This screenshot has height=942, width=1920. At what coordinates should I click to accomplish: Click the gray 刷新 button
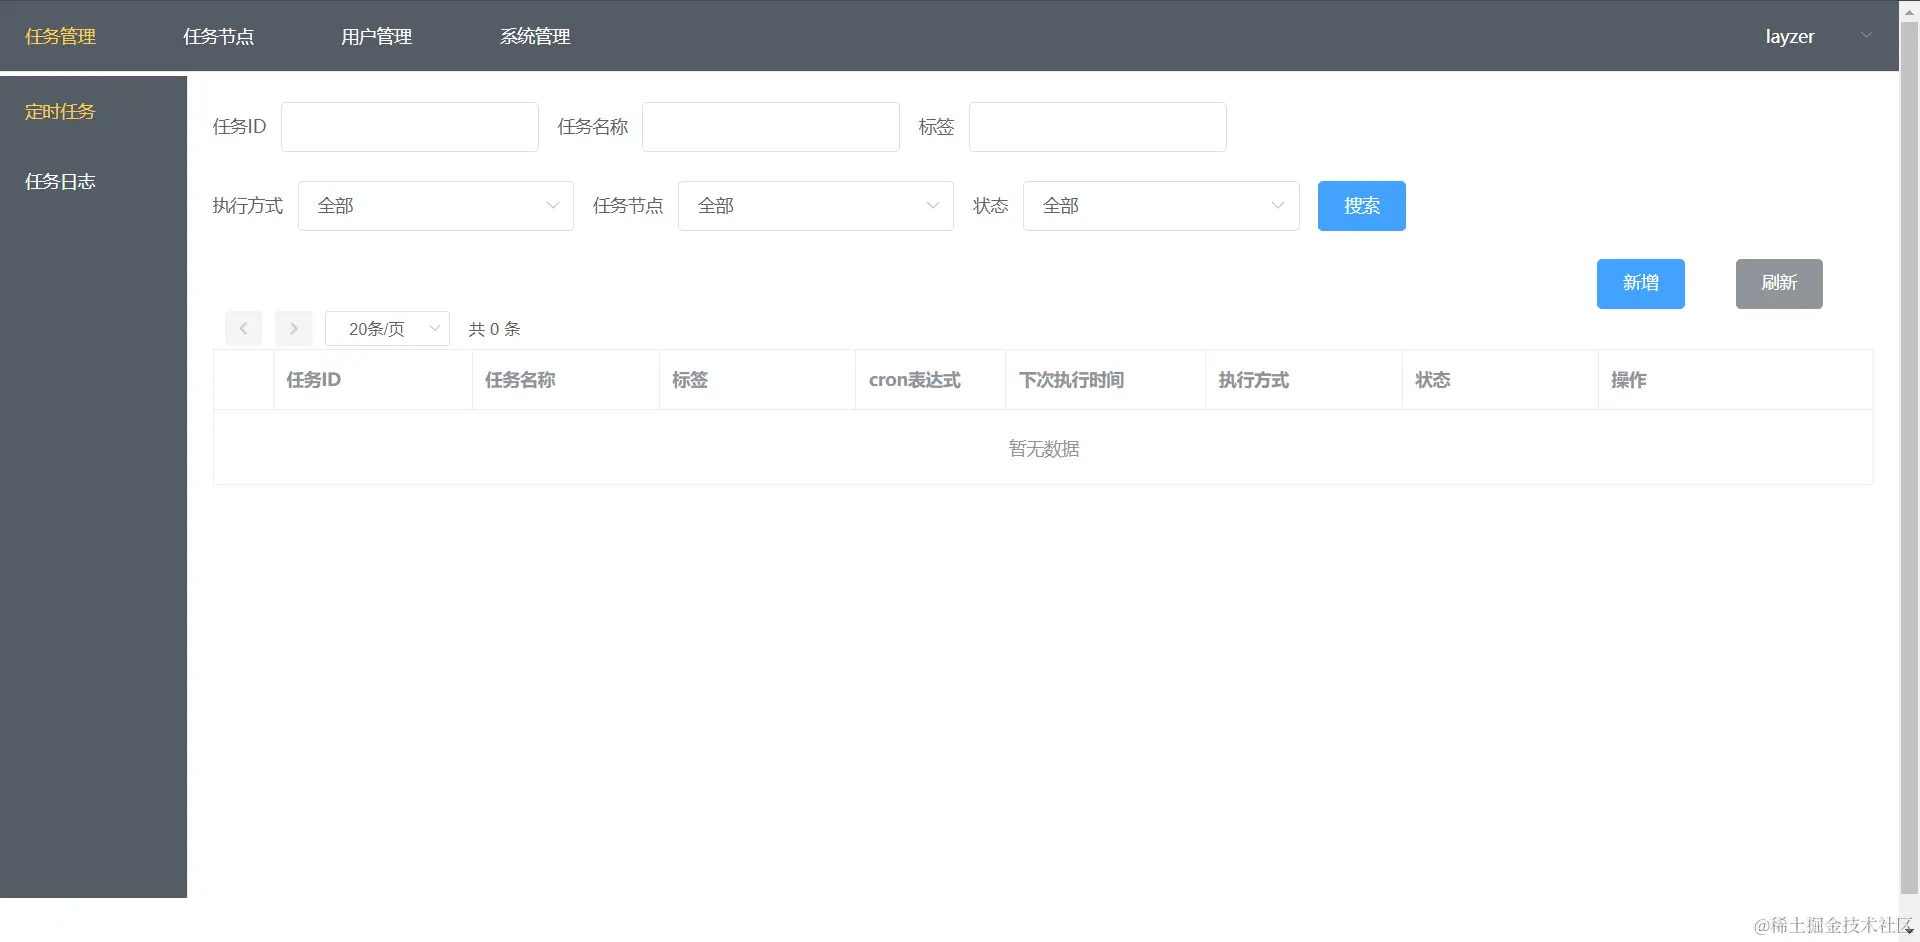pos(1779,284)
